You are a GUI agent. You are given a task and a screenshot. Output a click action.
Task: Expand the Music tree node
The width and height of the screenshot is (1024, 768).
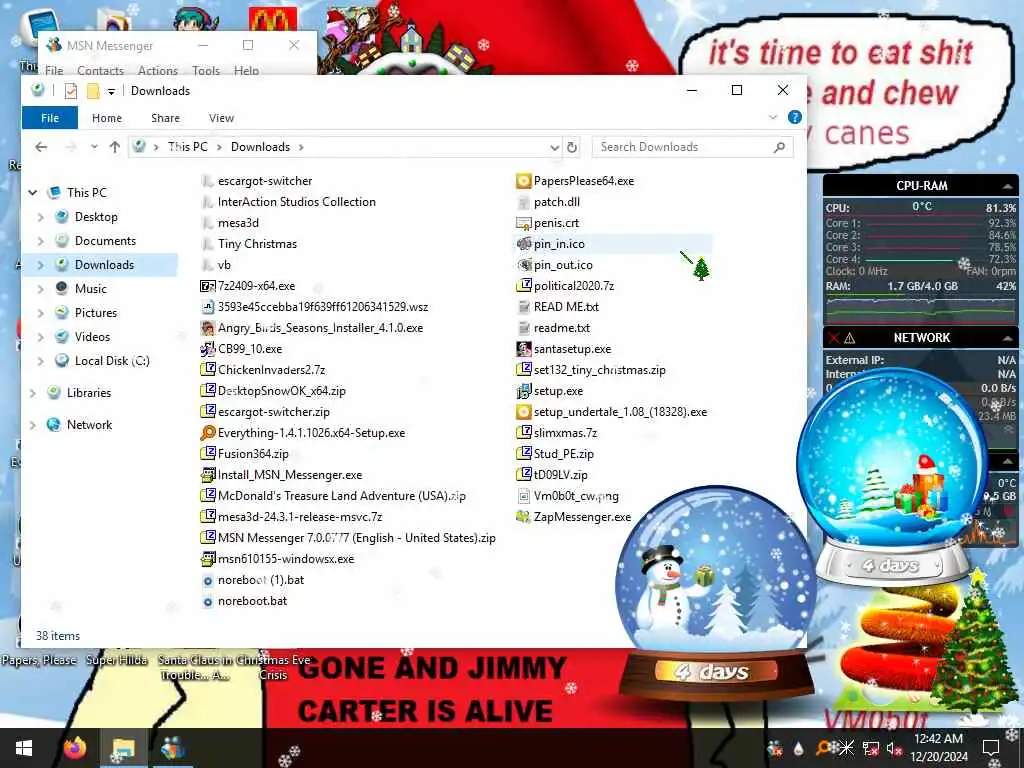(40, 289)
